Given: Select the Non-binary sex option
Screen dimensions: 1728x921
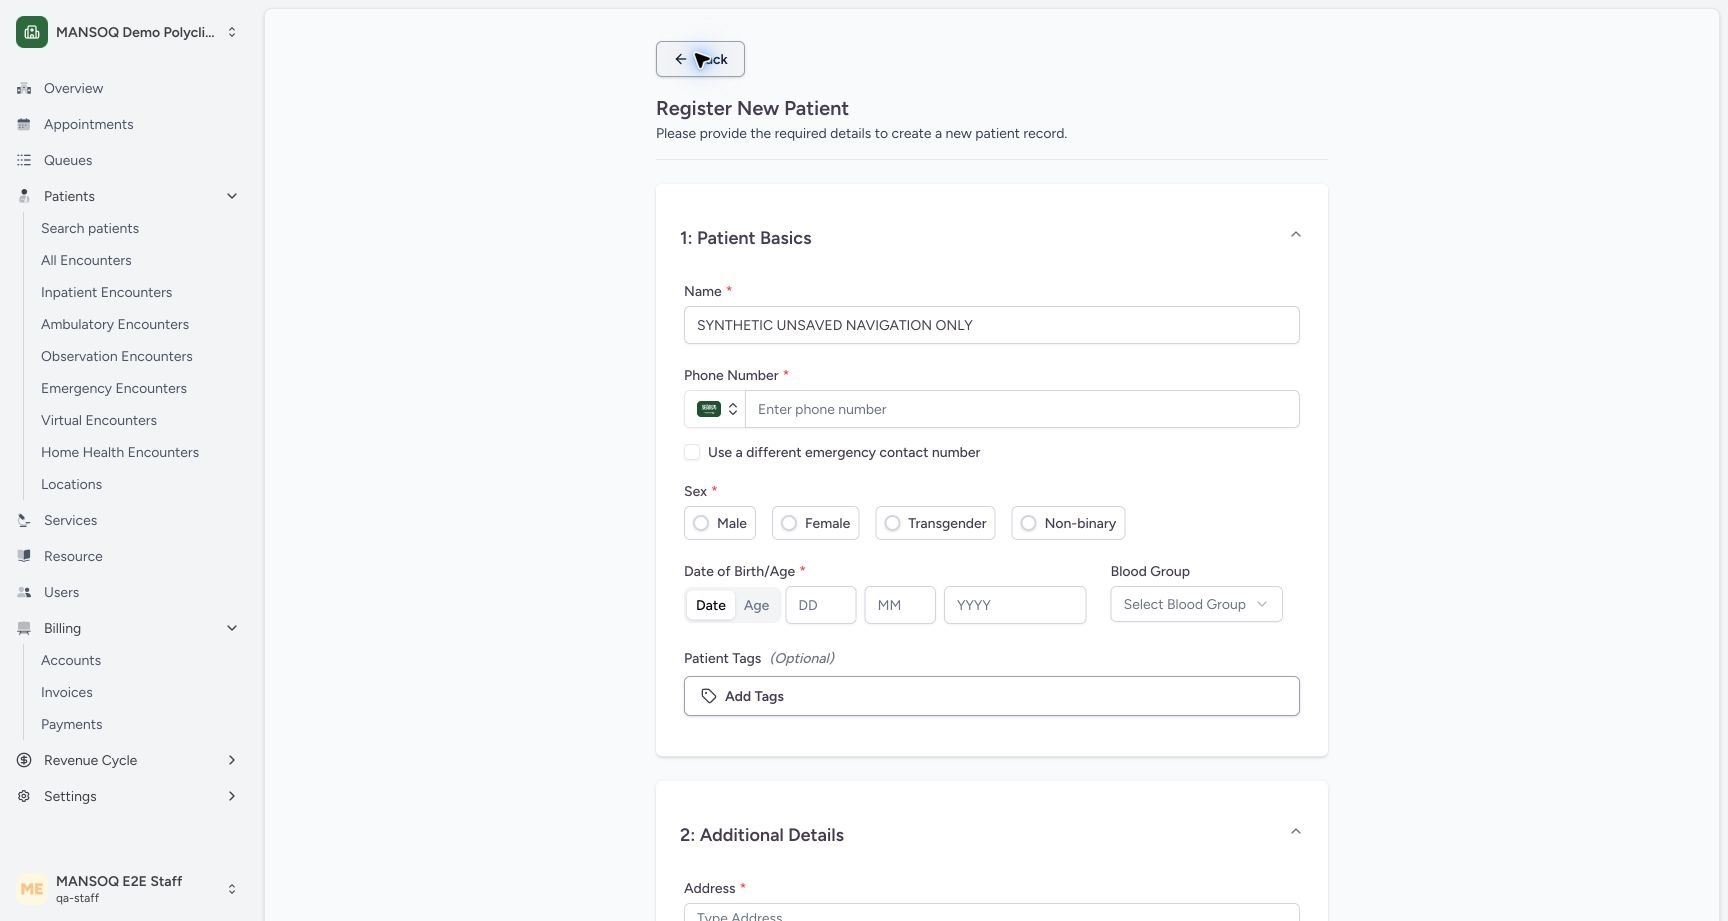Looking at the screenshot, I should [1069, 523].
